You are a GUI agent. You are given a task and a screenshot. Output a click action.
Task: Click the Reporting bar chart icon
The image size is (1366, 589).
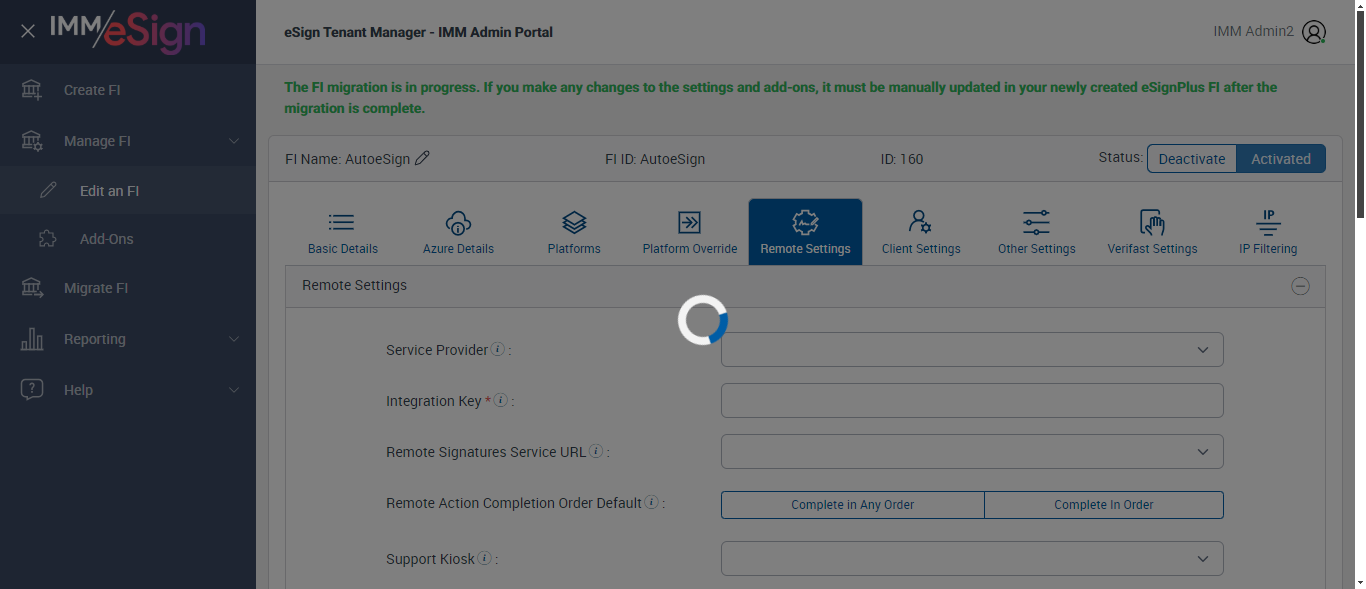click(x=32, y=339)
